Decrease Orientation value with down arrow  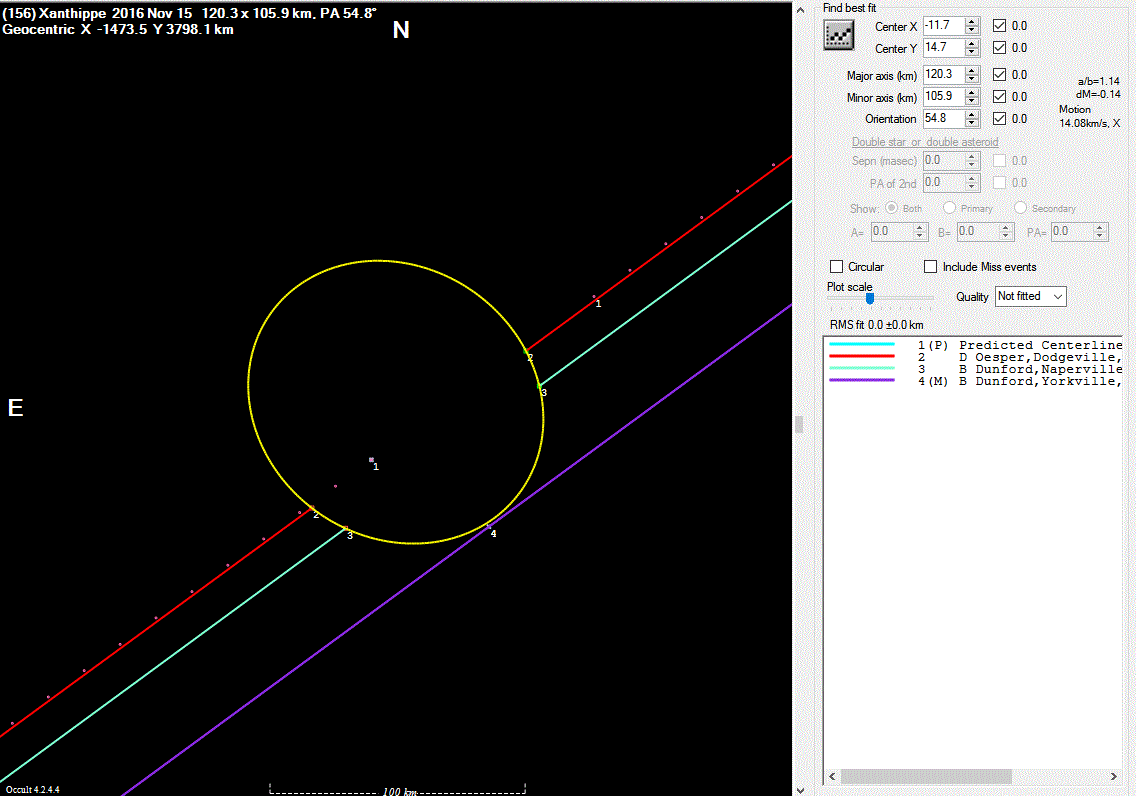point(972,123)
